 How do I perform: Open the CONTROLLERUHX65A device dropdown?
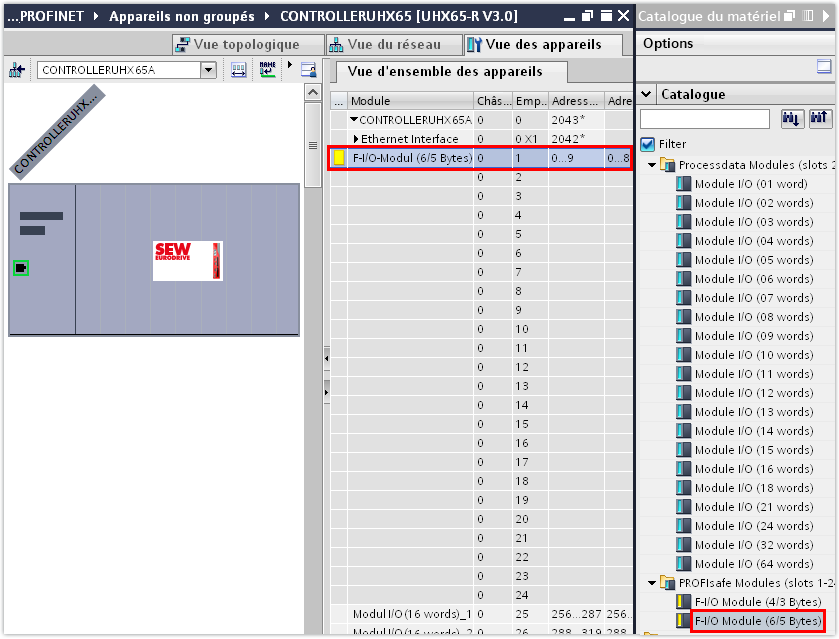point(208,70)
